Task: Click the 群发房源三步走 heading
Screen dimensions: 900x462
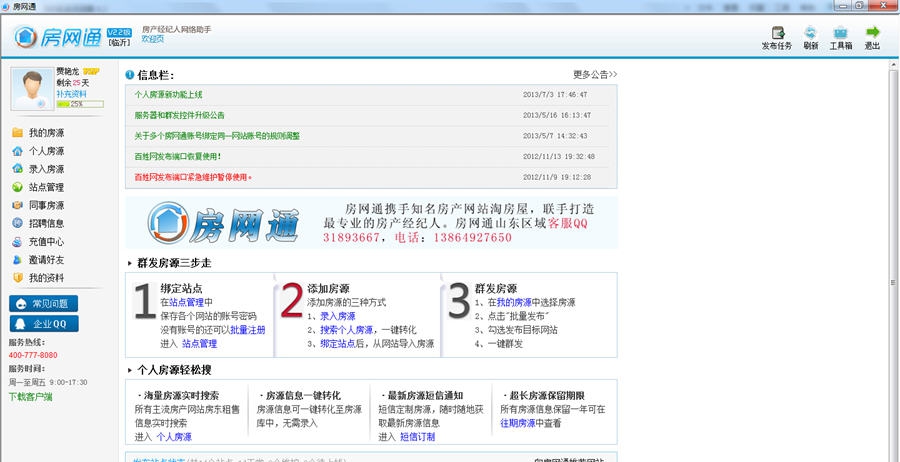Action: pyautogui.click(x=174, y=263)
